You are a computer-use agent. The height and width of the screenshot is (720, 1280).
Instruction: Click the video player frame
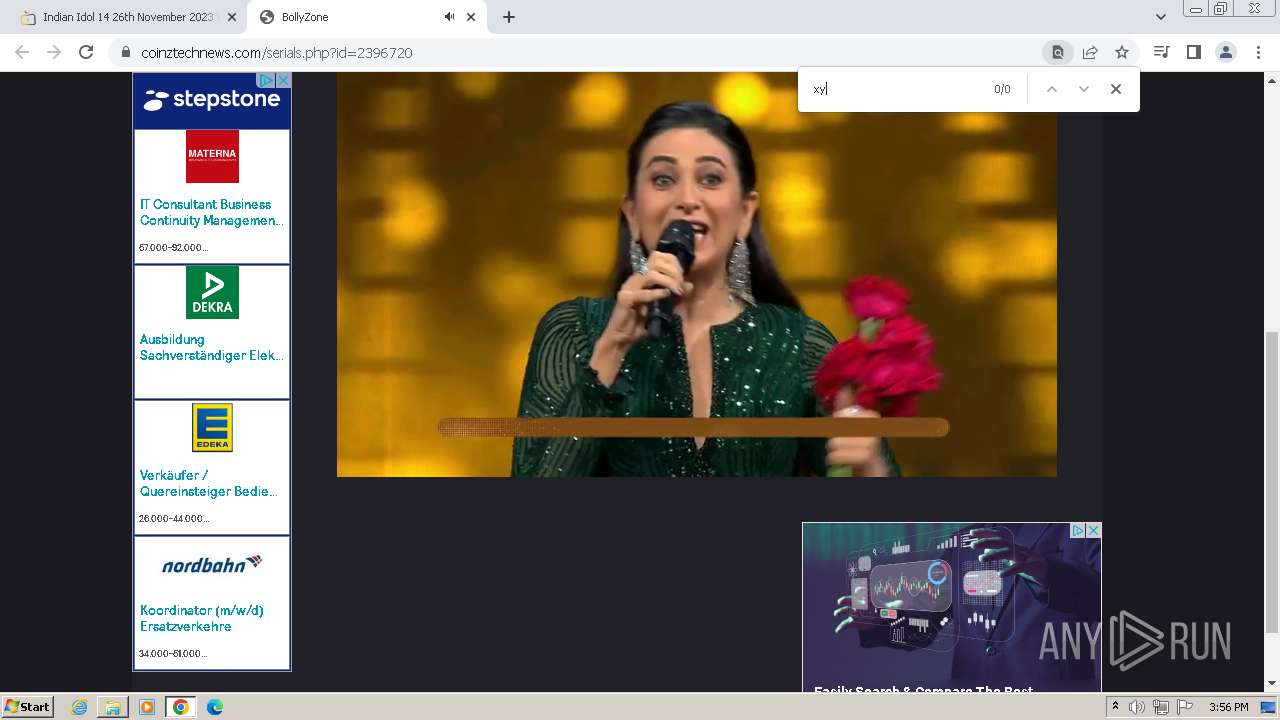(697, 274)
